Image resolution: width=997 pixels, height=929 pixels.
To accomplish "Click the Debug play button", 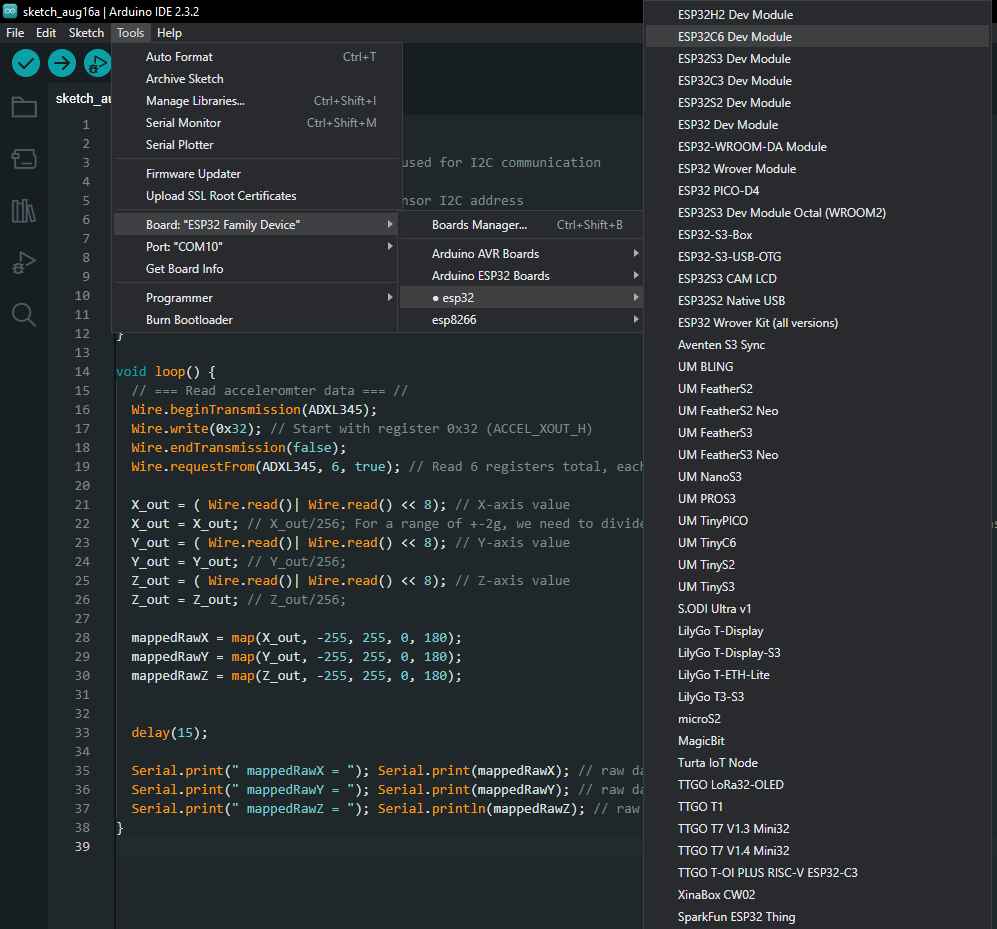I will (97, 63).
